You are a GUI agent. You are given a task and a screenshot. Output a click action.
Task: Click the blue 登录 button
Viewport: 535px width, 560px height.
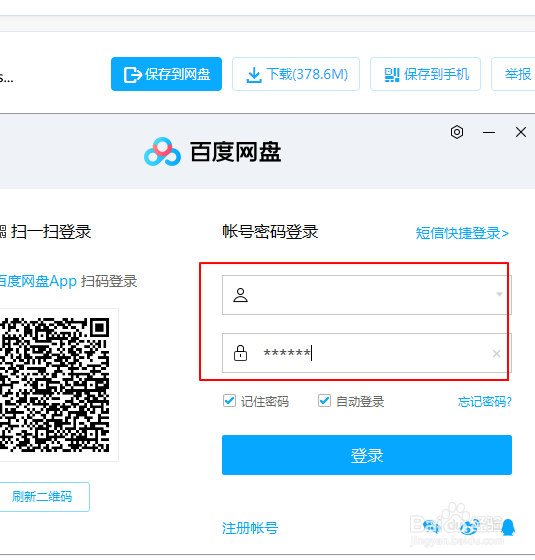click(x=367, y=455)
